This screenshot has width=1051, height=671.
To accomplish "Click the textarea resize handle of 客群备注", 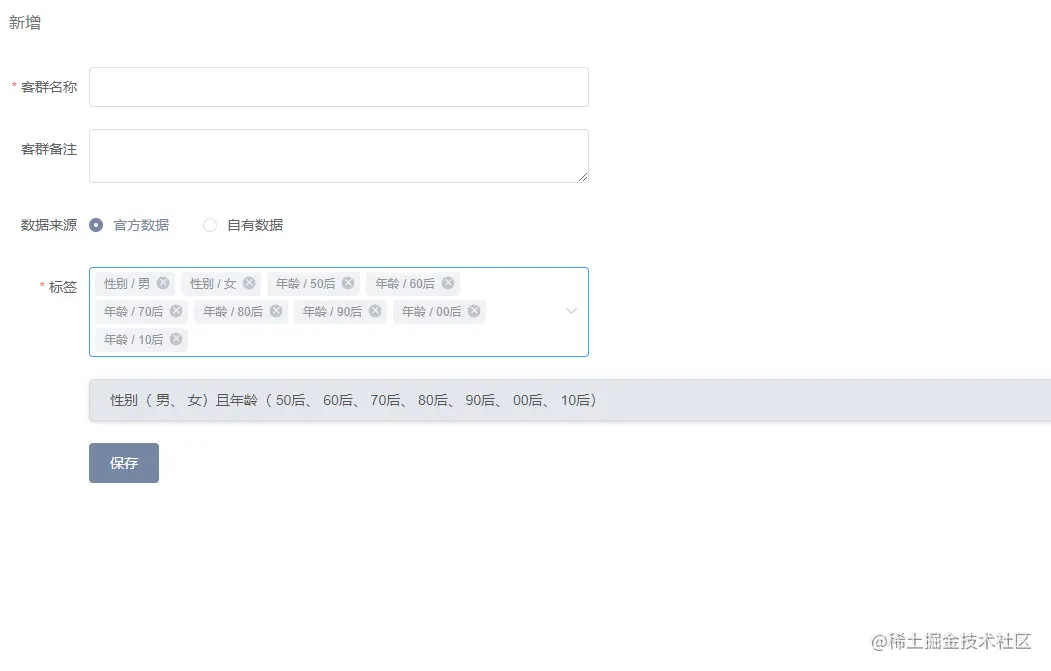I will coord(582,176).
